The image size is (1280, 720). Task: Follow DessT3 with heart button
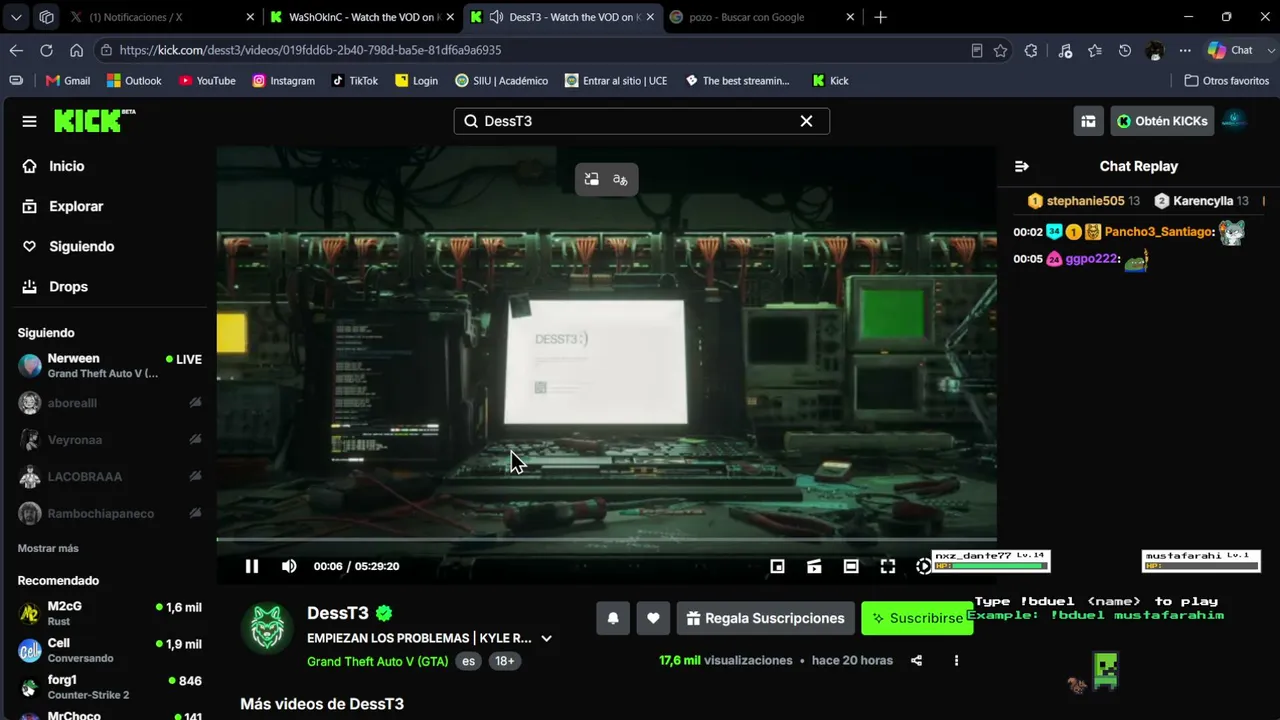coord(653,618)
